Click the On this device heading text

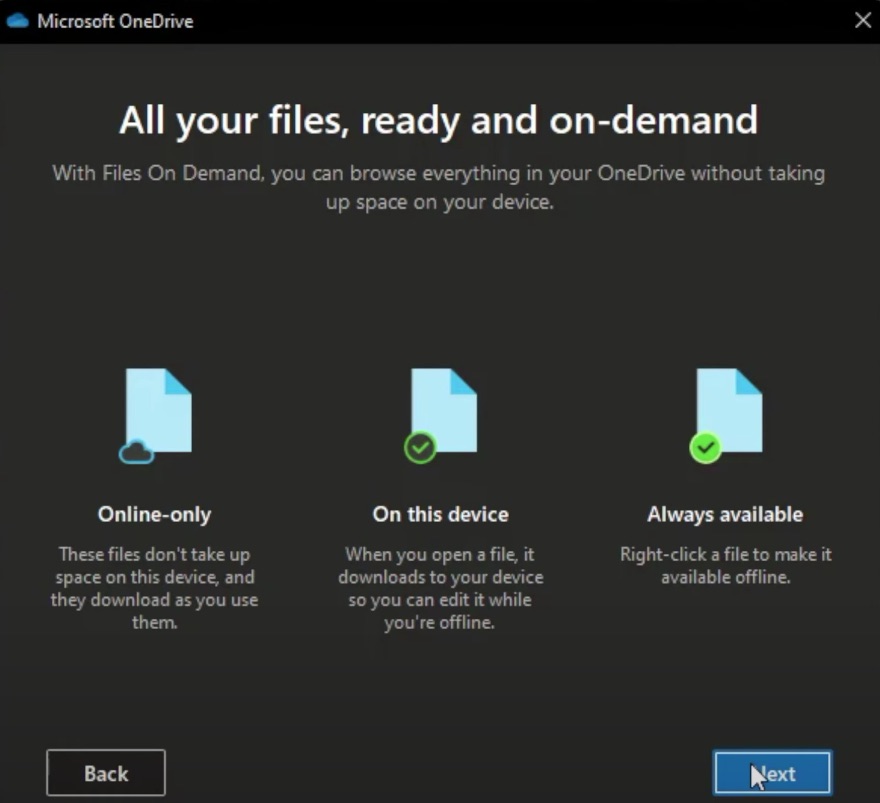(x=440, y=514)
